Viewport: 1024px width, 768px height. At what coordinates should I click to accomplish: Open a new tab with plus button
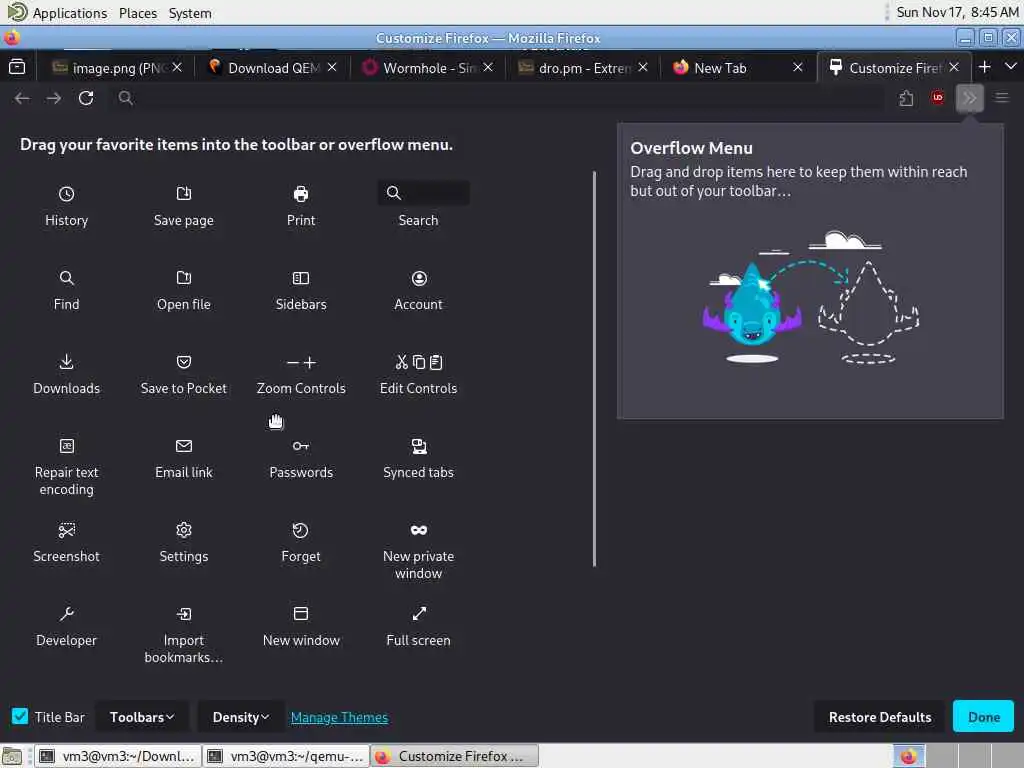(985, 67)
